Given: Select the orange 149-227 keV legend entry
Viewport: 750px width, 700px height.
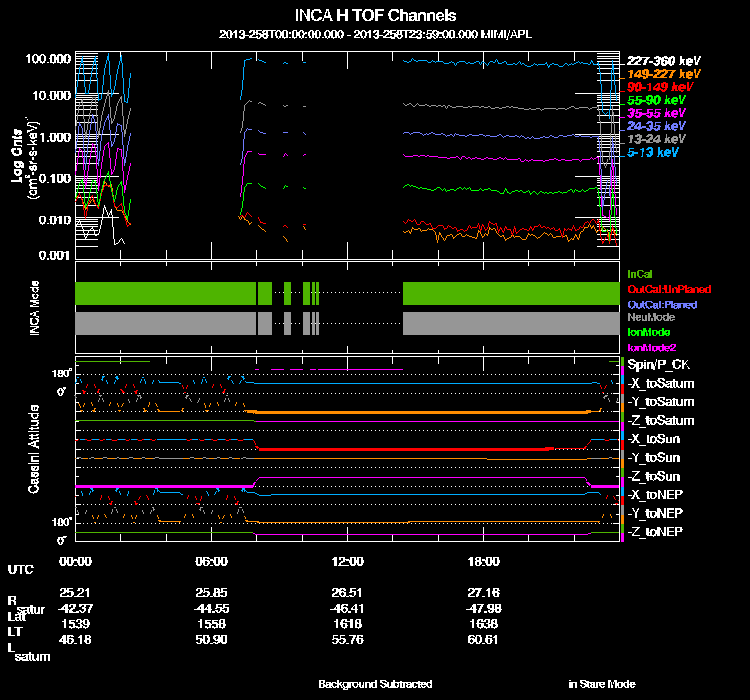Looking at the screenshot, I should tap(664, 74).
